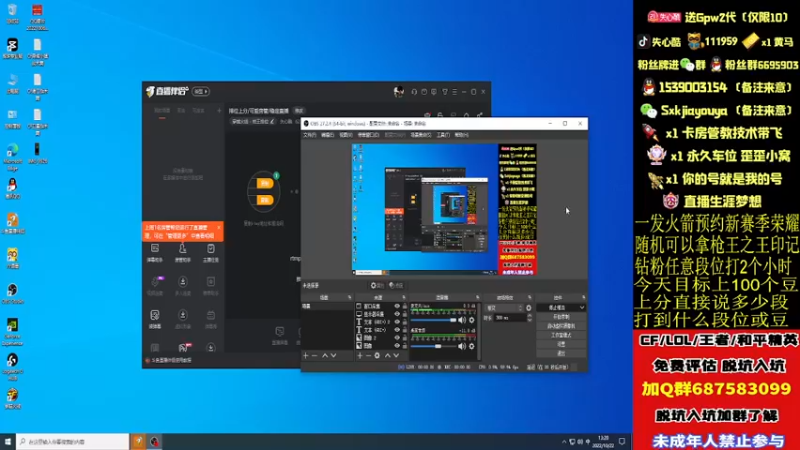Open the scene transition type dropdown
800x450 pixels.
pos(504,308)
